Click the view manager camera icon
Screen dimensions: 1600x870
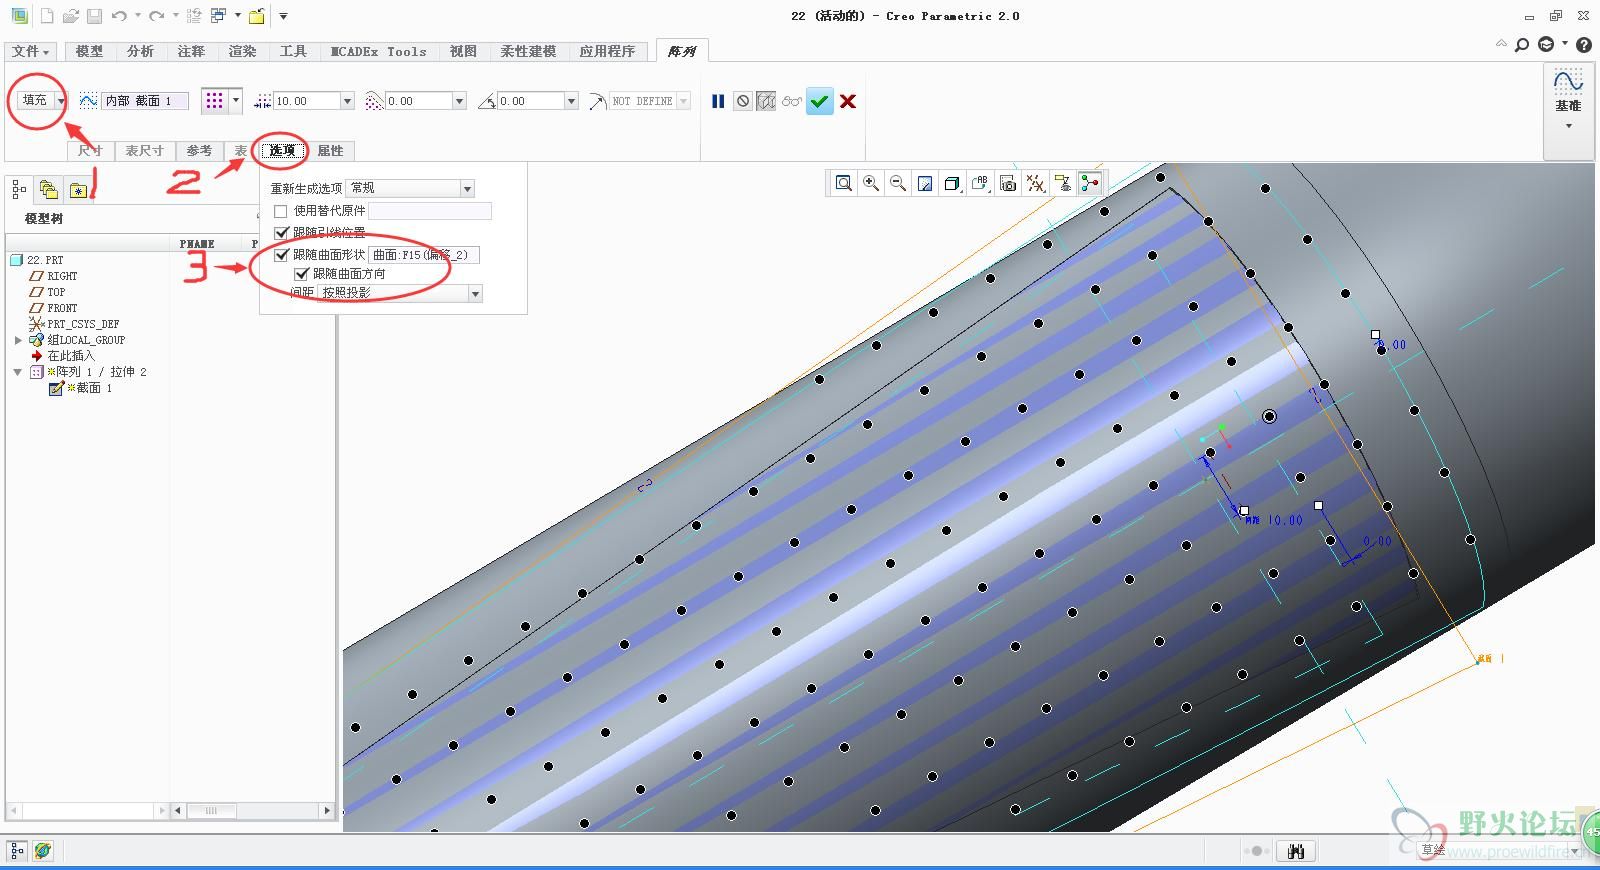tap(1008, 183)
